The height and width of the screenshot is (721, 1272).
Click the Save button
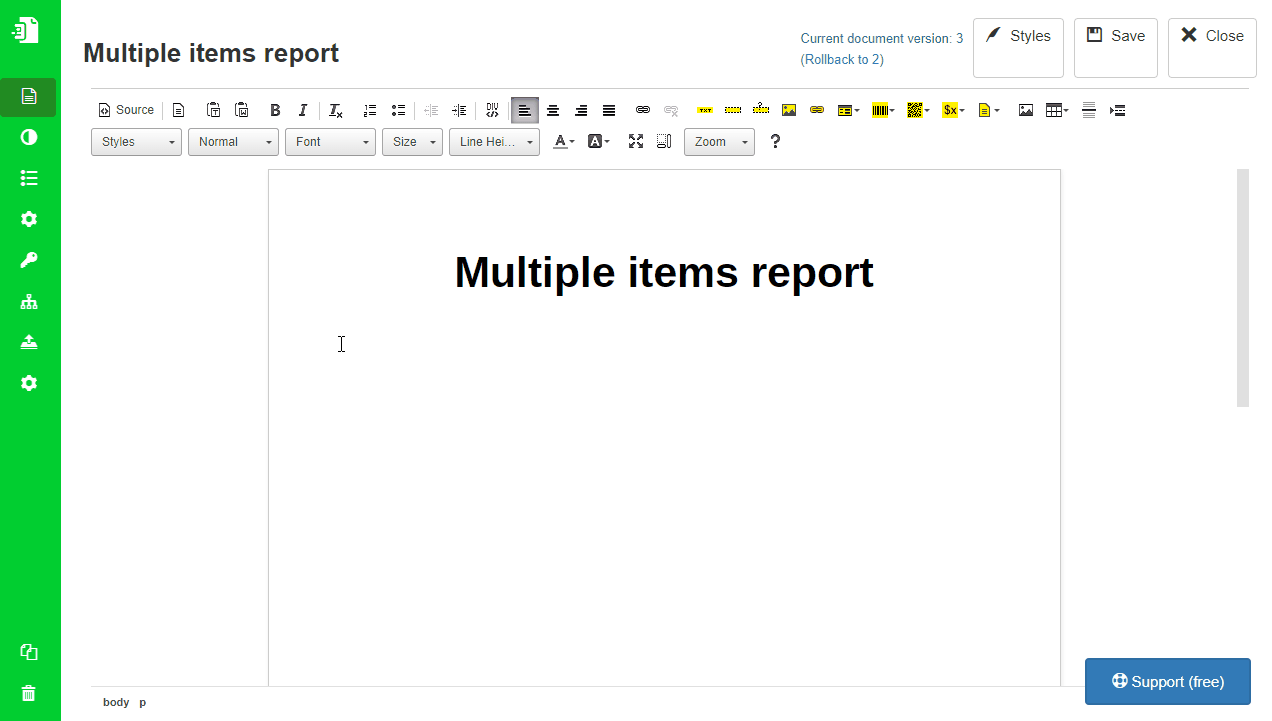coord(1115,47)
